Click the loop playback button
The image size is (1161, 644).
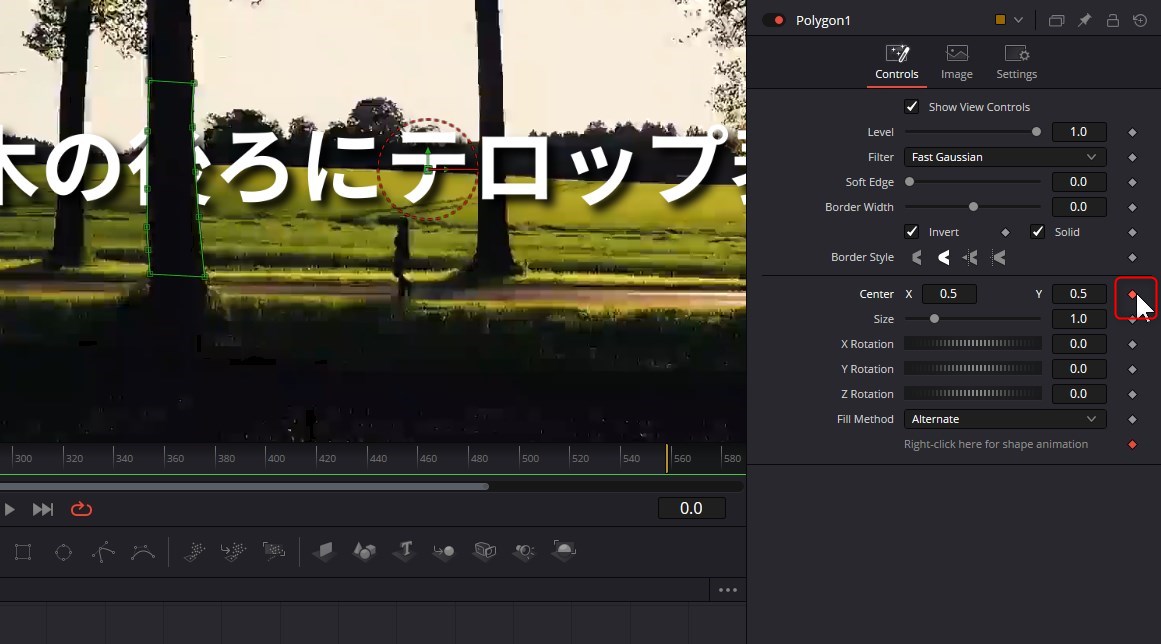coord(80,508)
